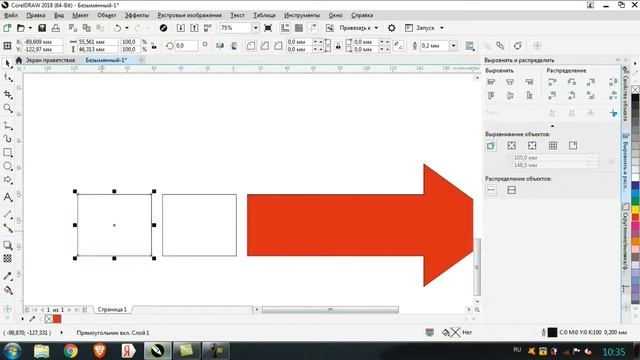Toggle align to Page Edge
This screenshot has height=360, width=640.
511,146
